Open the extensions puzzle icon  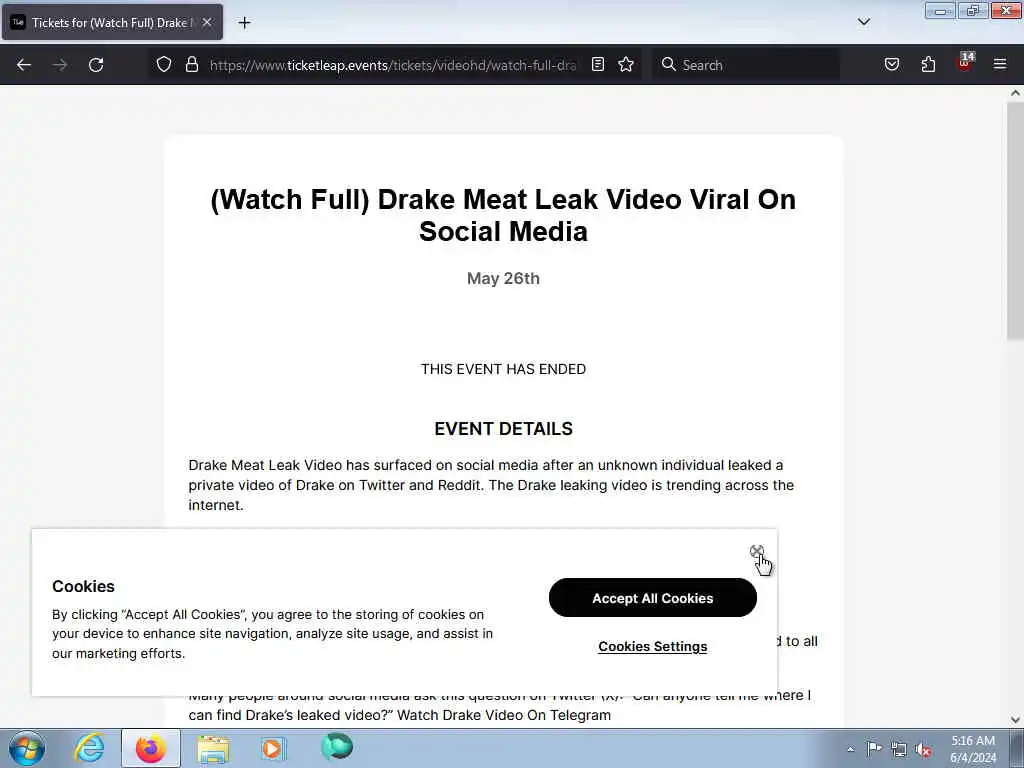click(x=928, y=64)
